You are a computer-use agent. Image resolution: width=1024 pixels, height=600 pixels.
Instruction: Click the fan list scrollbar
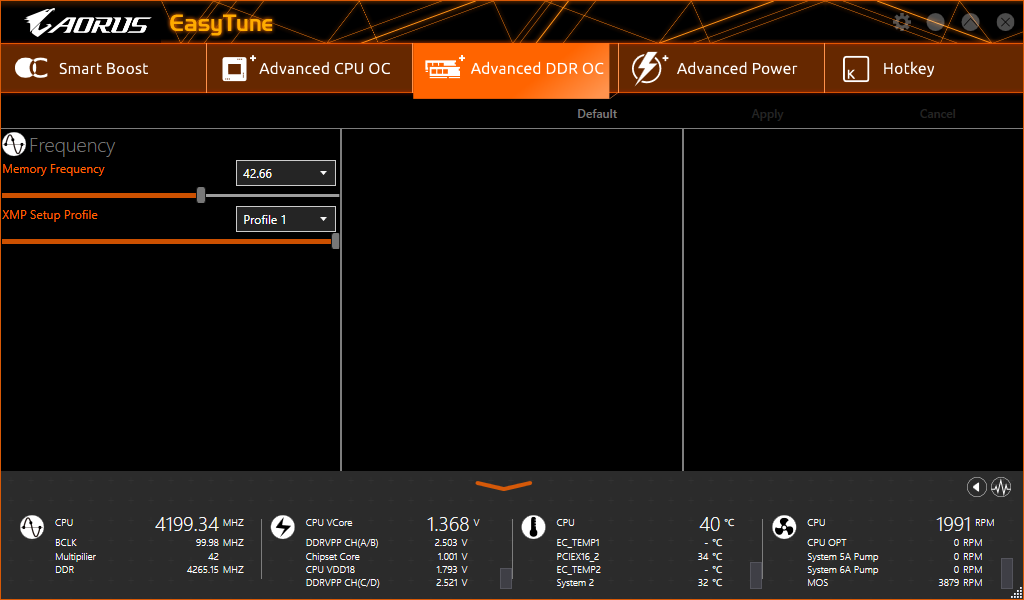tap(1007, 573)
